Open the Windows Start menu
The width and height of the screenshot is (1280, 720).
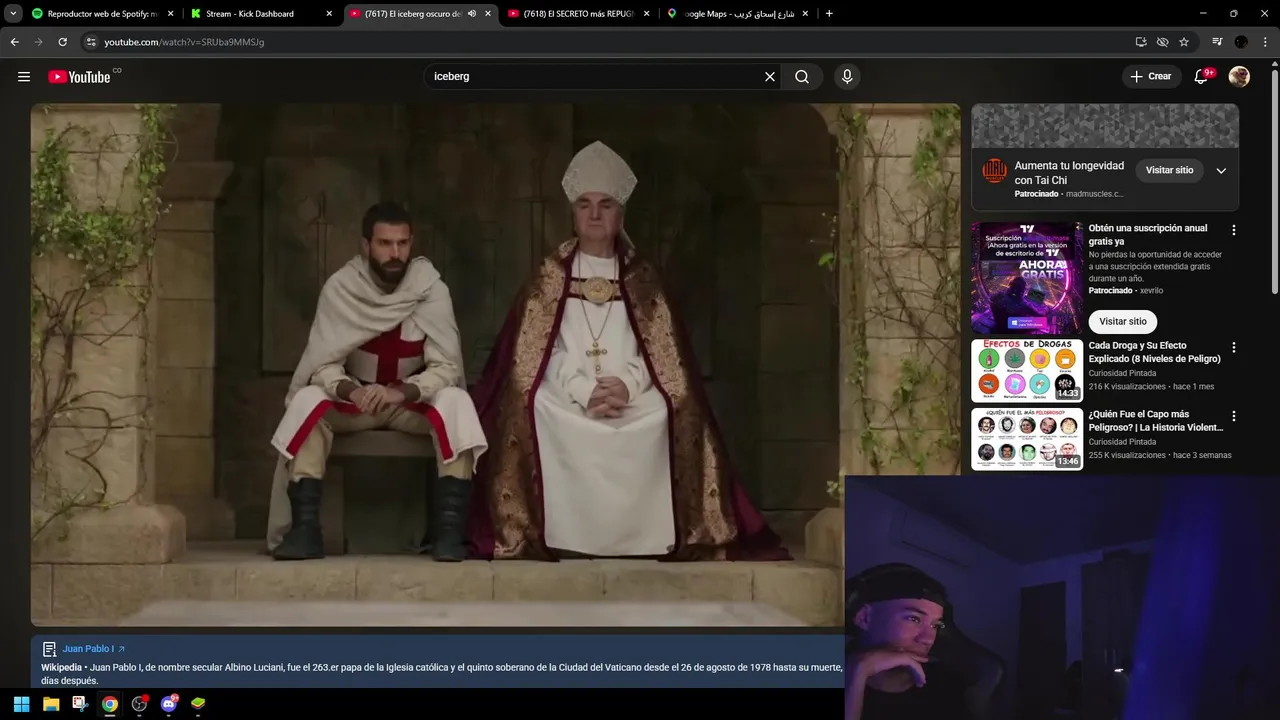(21, 704)
